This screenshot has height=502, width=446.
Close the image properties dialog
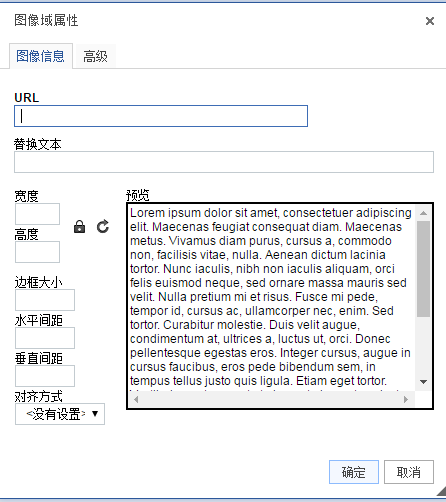(430, 21)
